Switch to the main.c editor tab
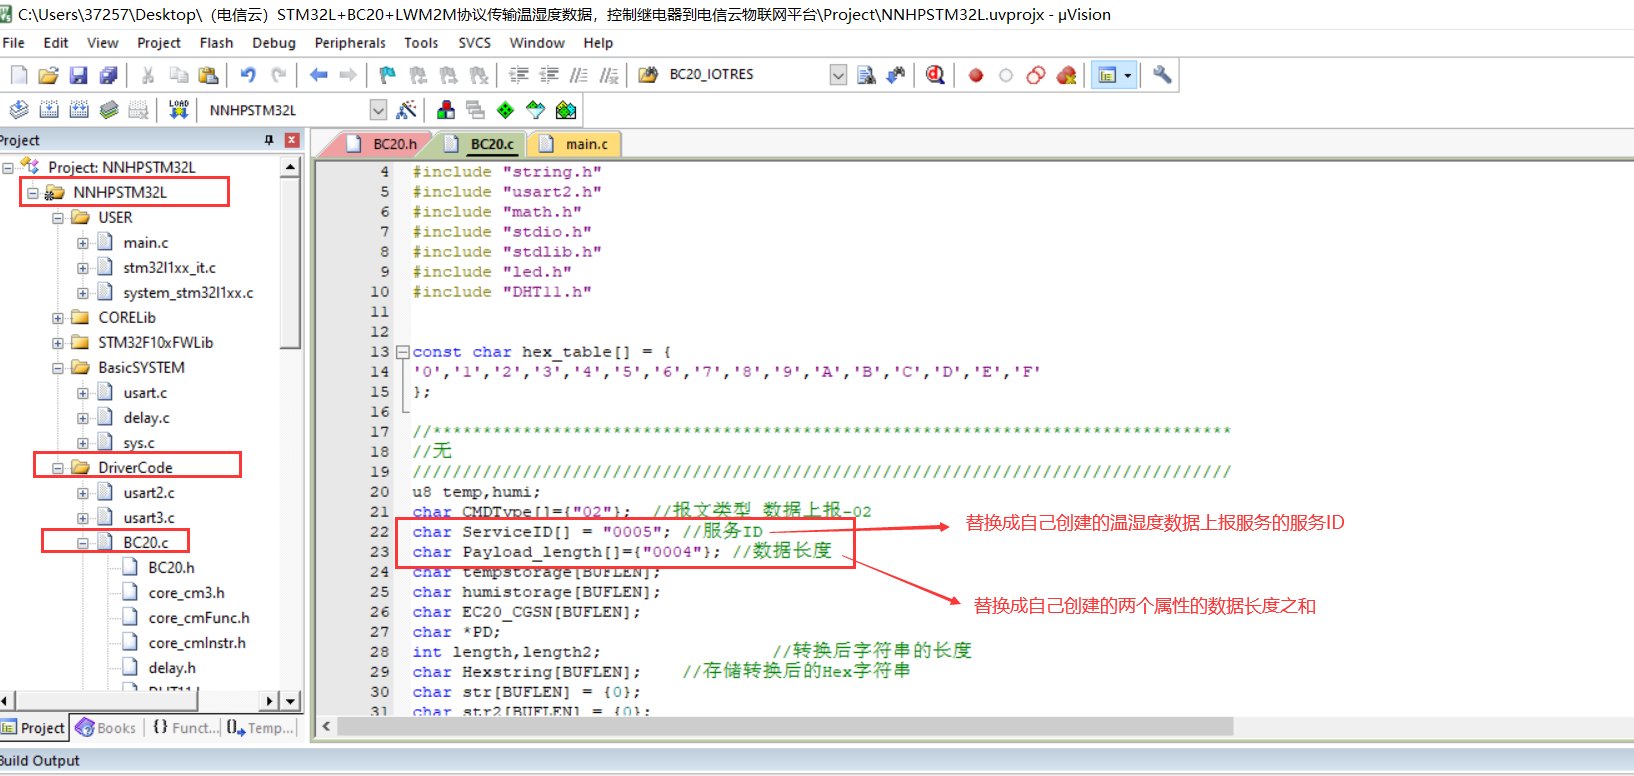The height and width of the screenshot is (776, 1634). point(577,144)
